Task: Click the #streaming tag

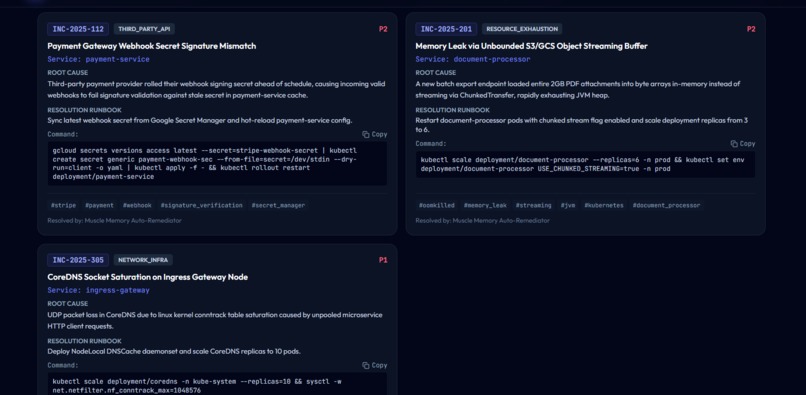Action: coord(534,205)
